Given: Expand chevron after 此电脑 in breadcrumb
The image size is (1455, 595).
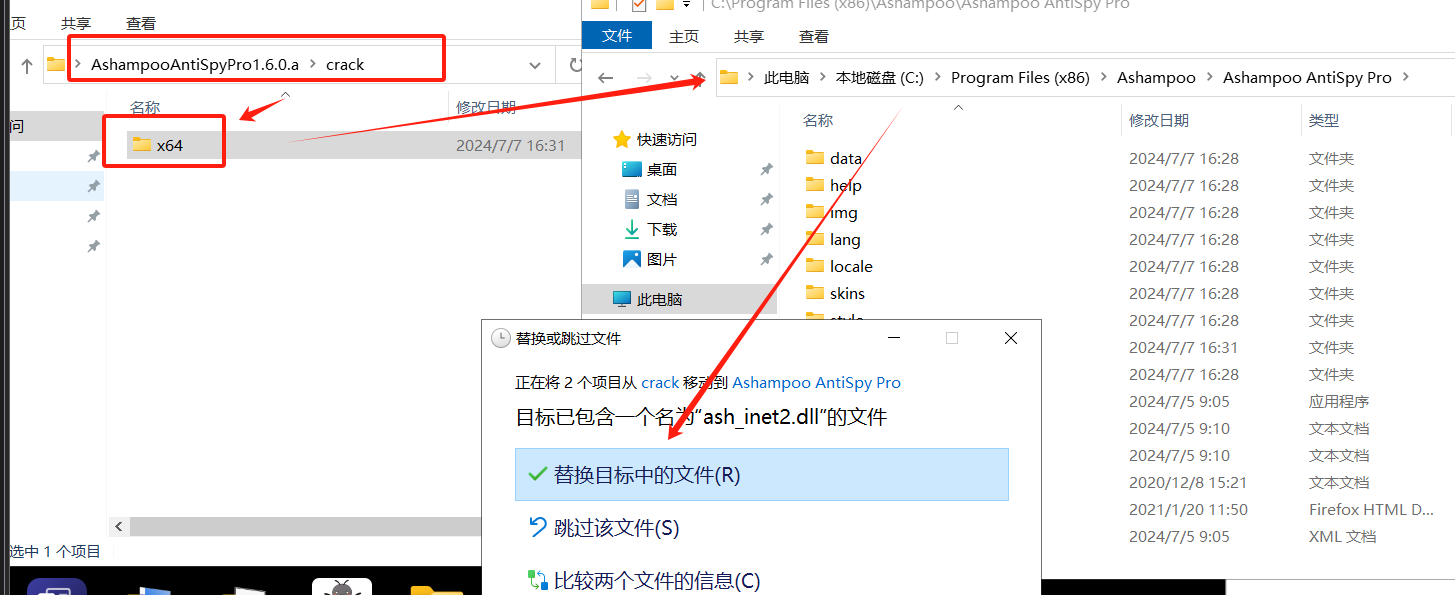Looking at the screenshot, I should pyautogui.click(x=822, y=78).
